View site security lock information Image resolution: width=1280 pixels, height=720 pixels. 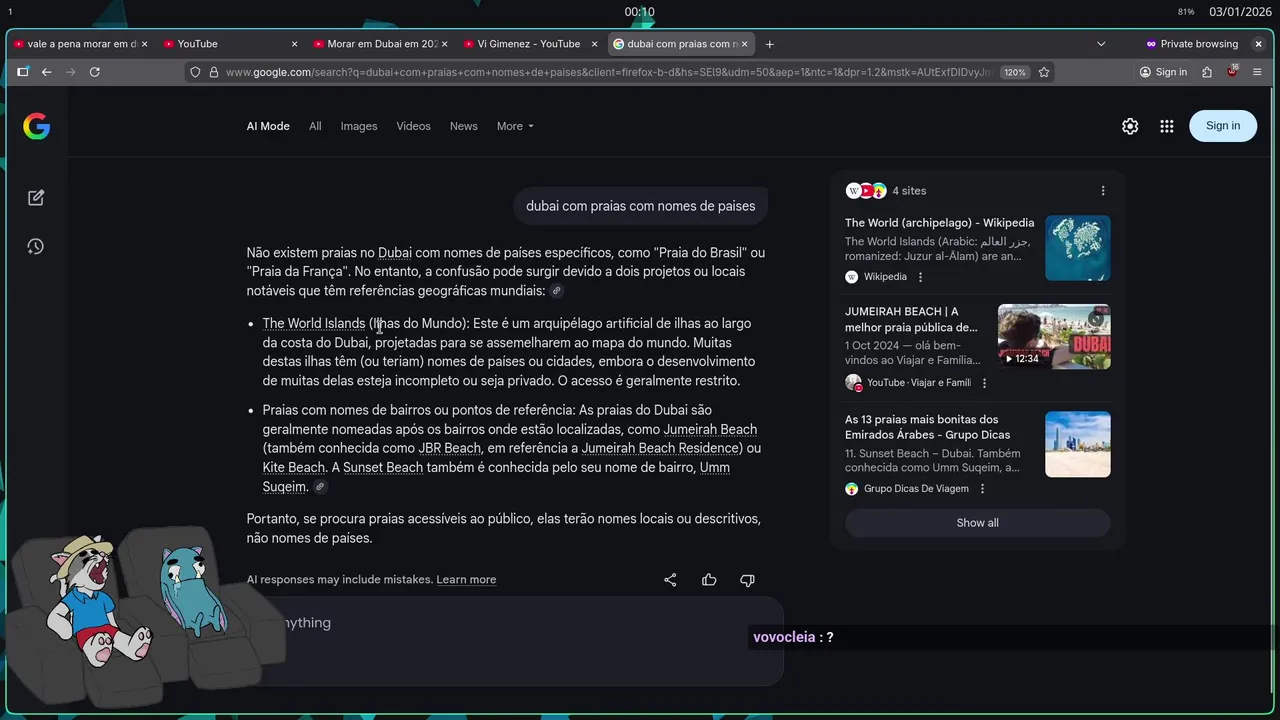tap(213, 72)
